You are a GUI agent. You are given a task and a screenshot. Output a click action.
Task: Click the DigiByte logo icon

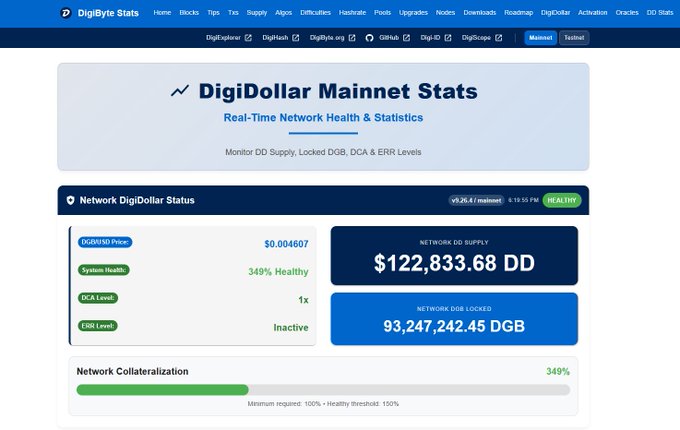(x=65, y=13)
